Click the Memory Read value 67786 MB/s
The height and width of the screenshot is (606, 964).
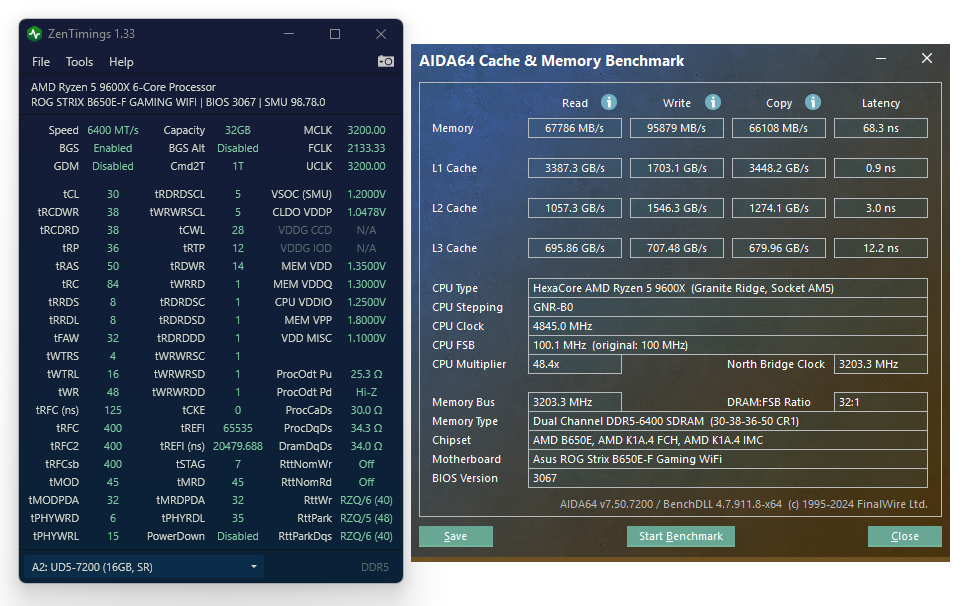point(575,128)
